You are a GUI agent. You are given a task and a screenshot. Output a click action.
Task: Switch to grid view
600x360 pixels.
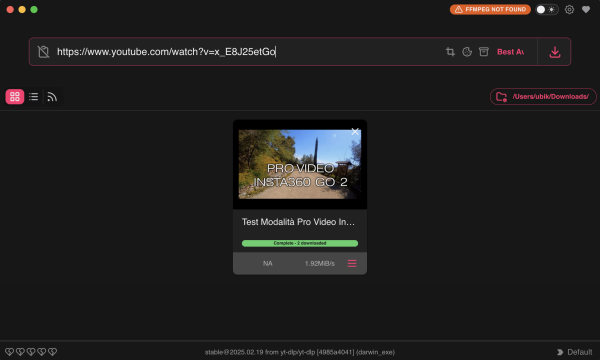click(15, 97)
